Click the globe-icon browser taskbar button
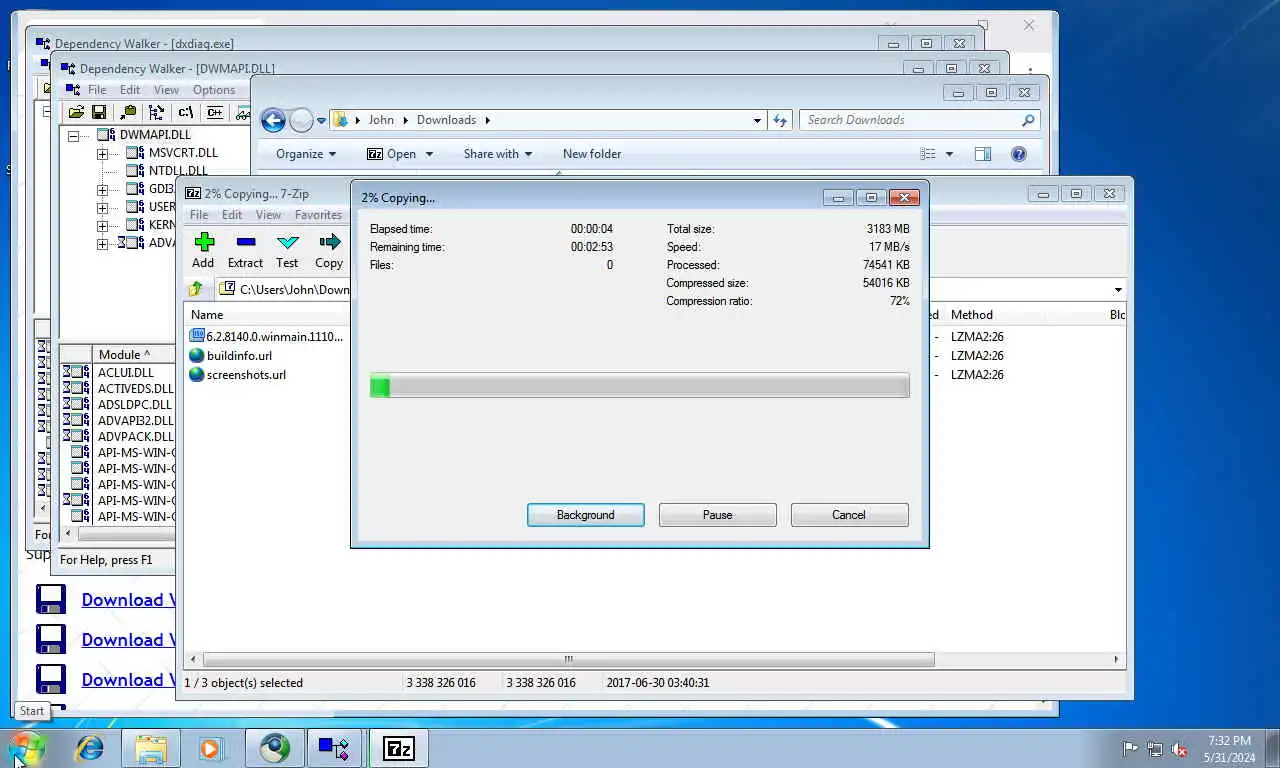This screenshot has height=768, width=1280. (274, 748)
